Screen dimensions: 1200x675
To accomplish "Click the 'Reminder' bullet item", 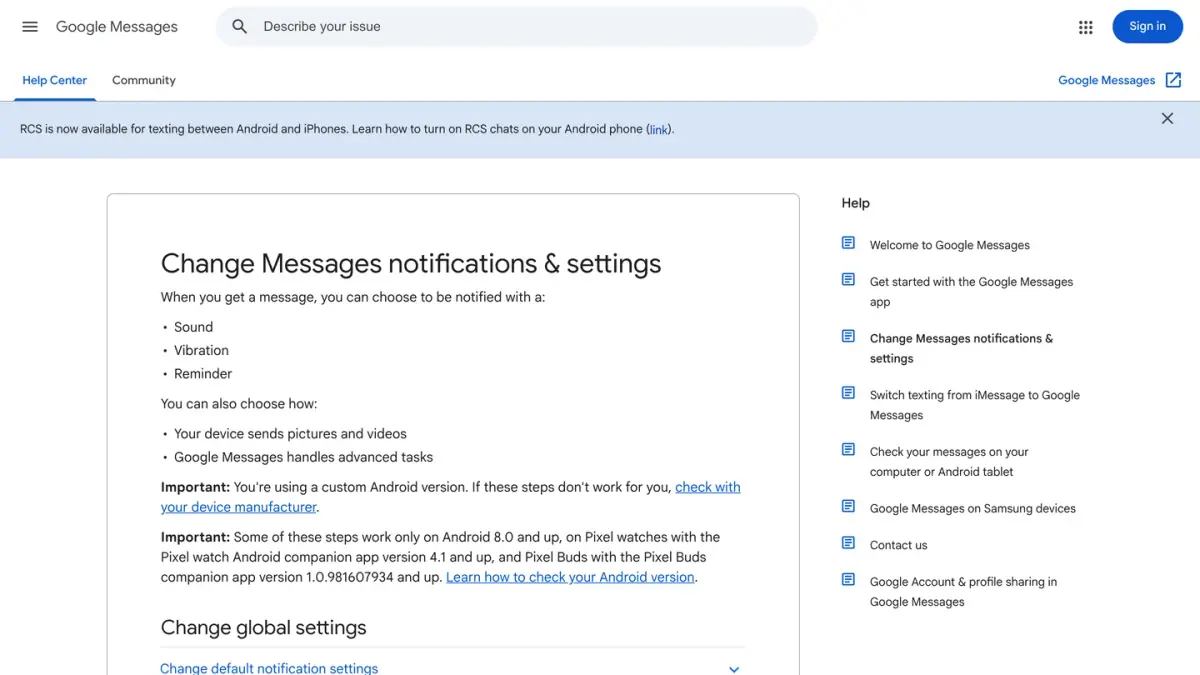I will coord(203,373).
